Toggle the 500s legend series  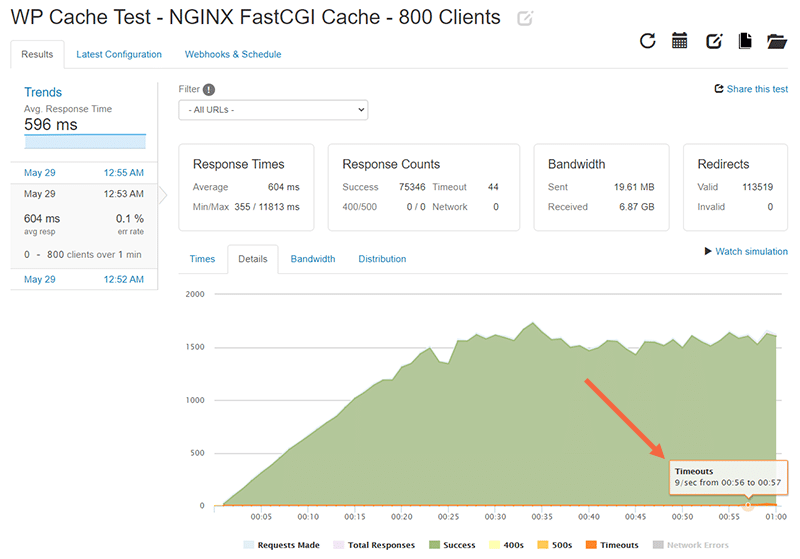[x=555, y=545]
